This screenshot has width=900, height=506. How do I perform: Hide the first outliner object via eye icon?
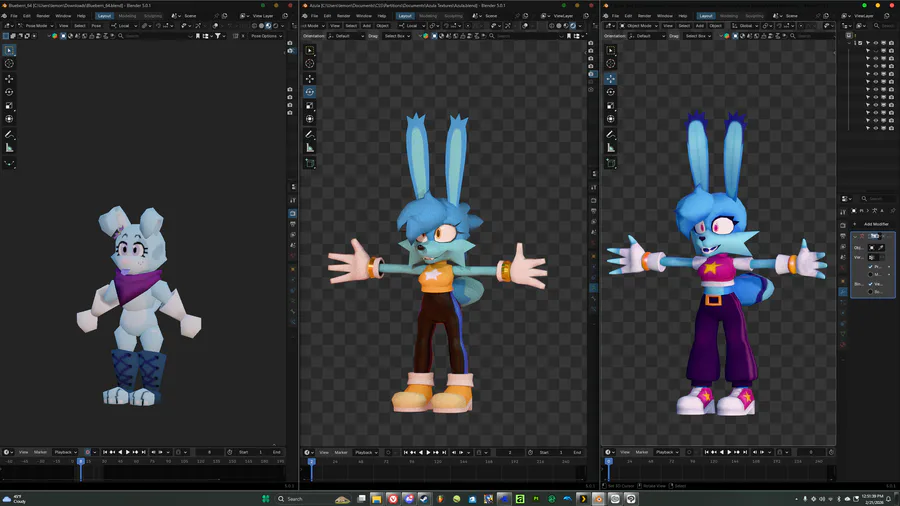click(x=875, y=43)
